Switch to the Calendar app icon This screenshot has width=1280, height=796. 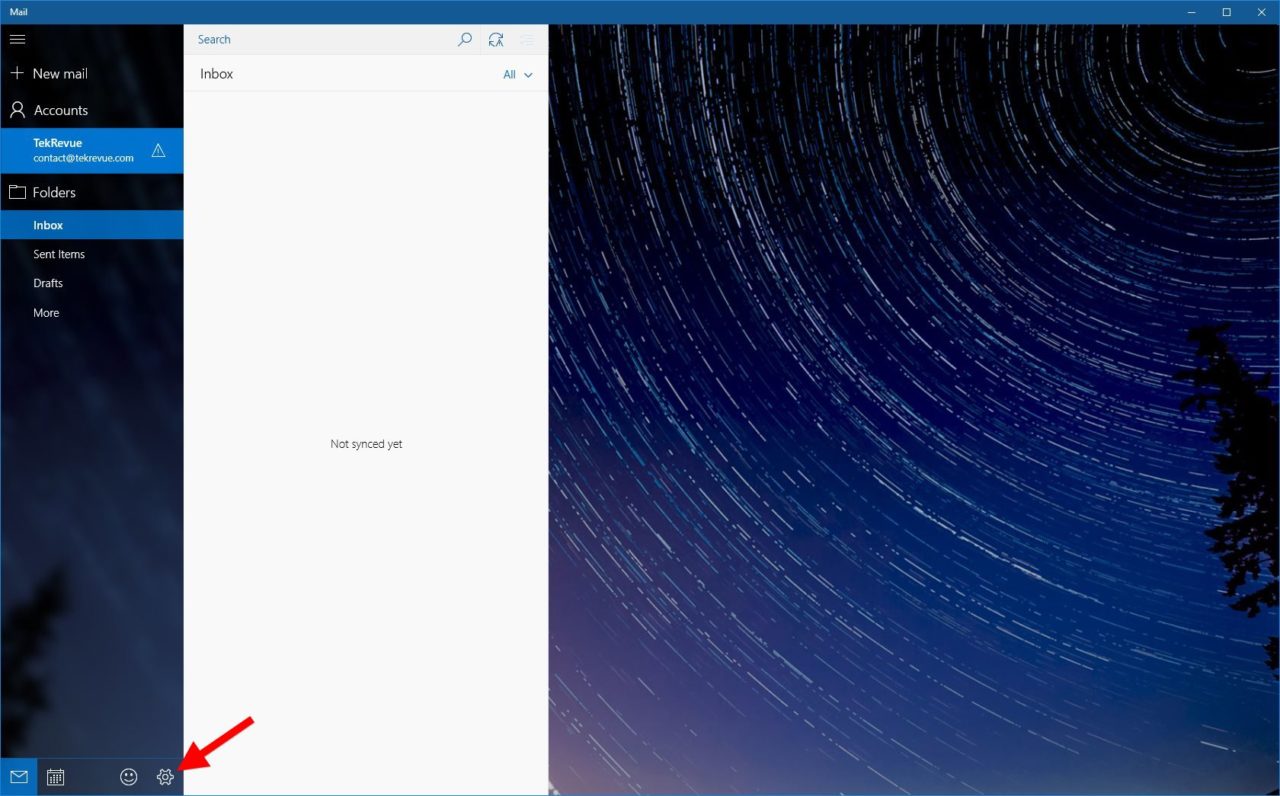pyautogui.click(x=55, y=776)
